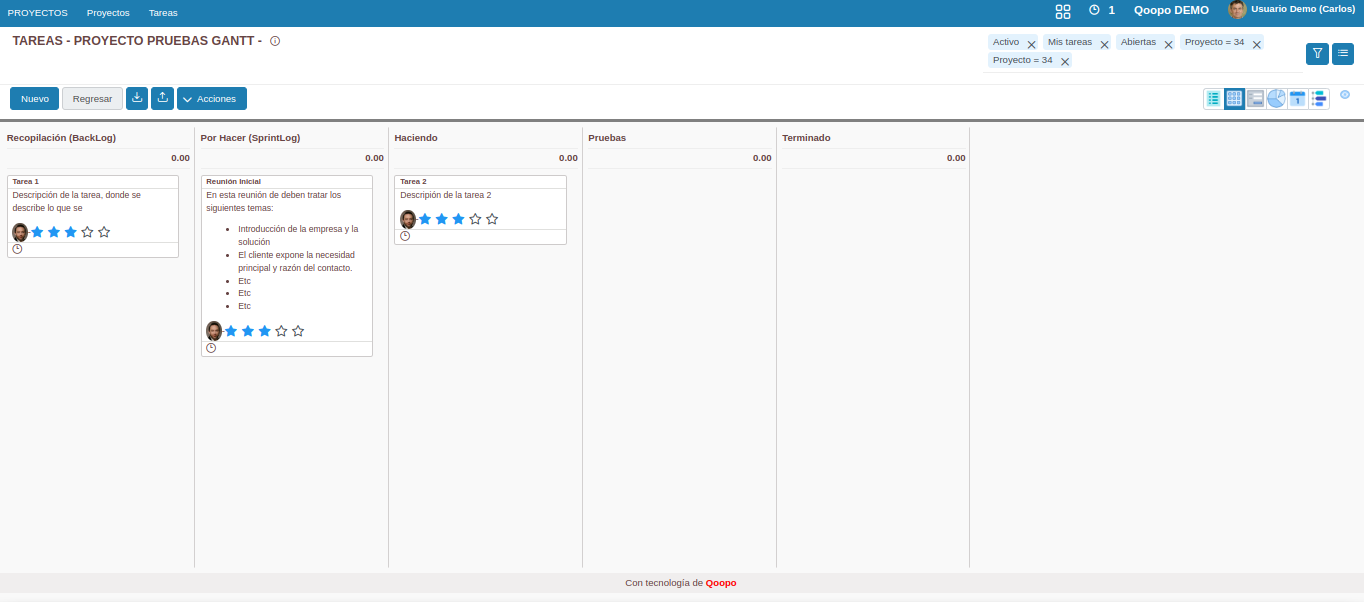Click Tarea 2 description text
The width and height of the screenshot is (1364, 602).
(x=446, y=195)
